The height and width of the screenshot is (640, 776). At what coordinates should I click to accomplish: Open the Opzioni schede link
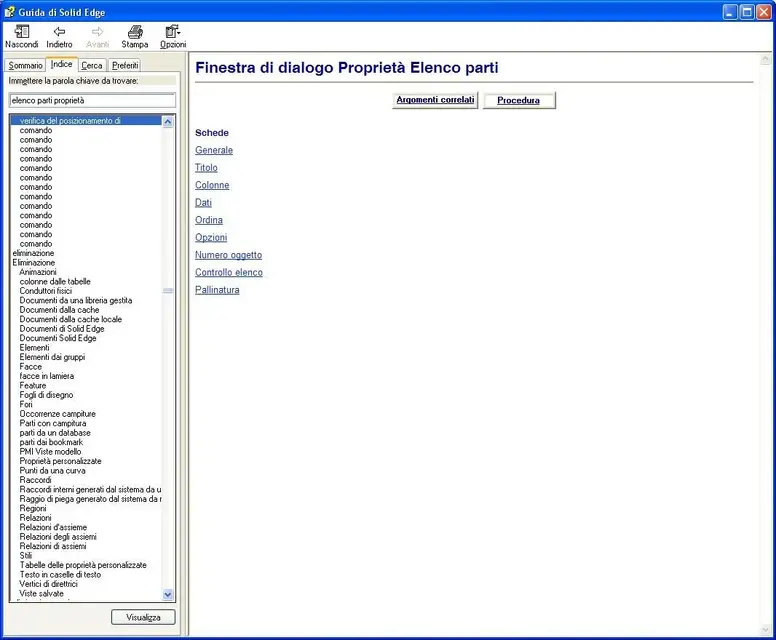211,238
